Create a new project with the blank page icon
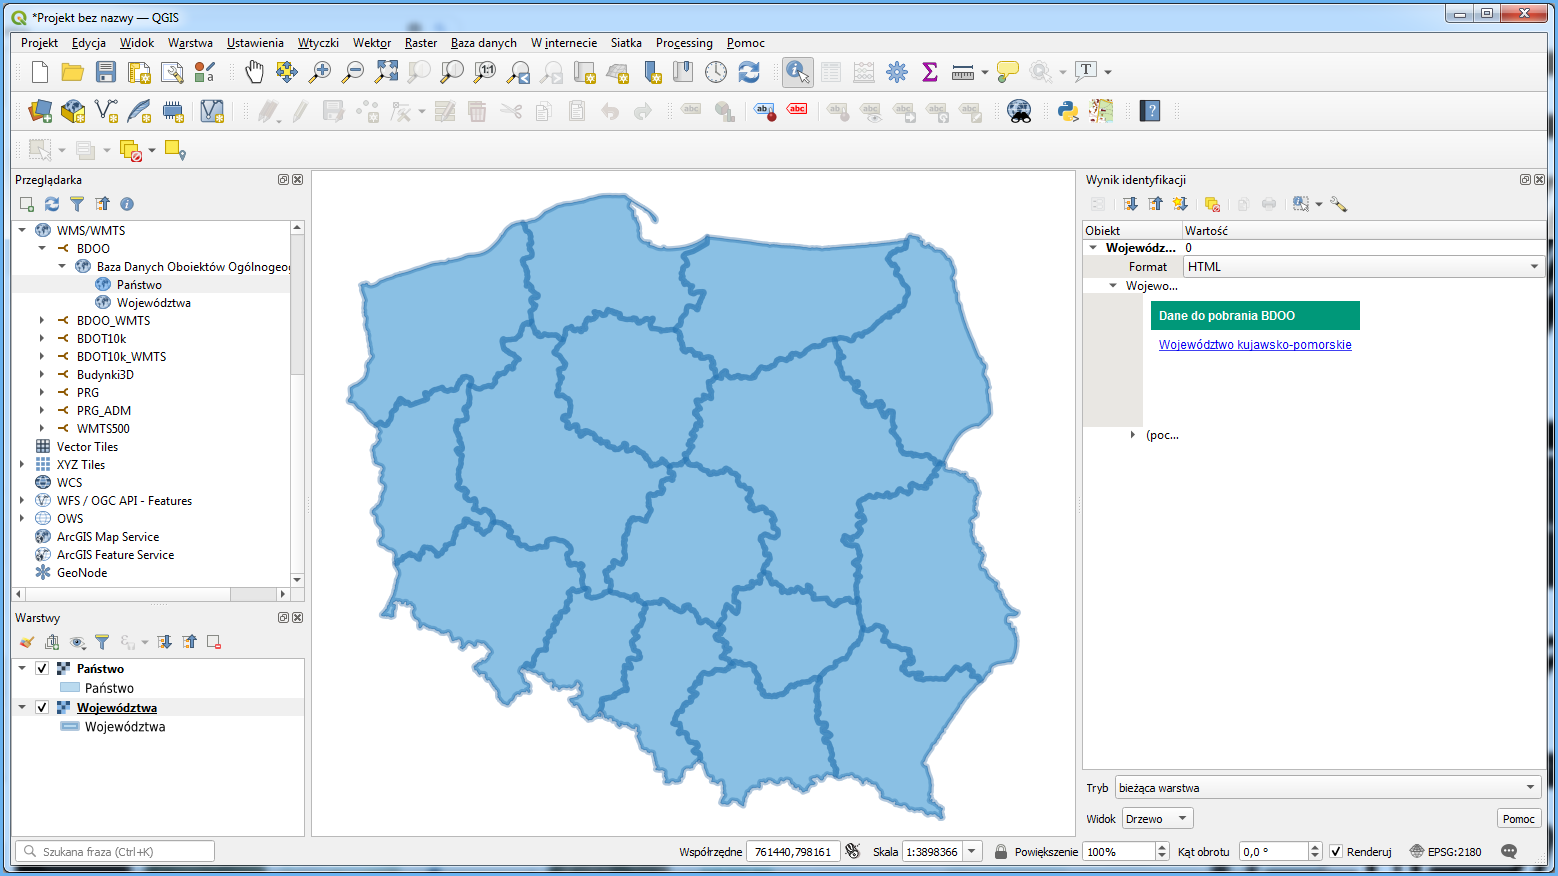Screen dimensions: 1558x876 [40, 72]
